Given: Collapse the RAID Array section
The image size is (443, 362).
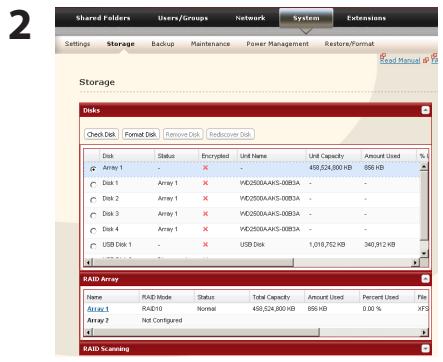Looking at the screenshot, I should click(425, 279).
